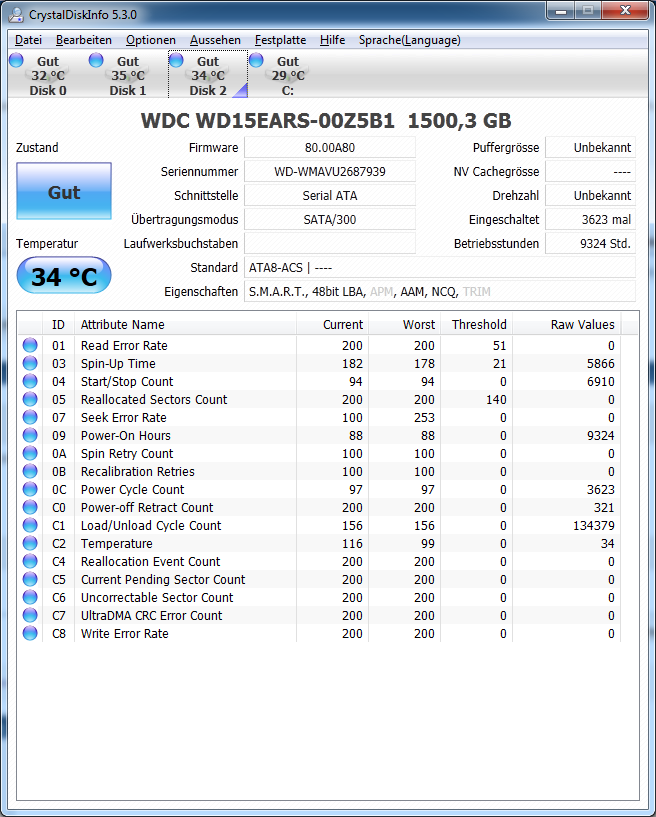This screenshot has width=656, height=817.
Task: Click the status orb for Power-off Retract Count
Action: coord(30,507)
